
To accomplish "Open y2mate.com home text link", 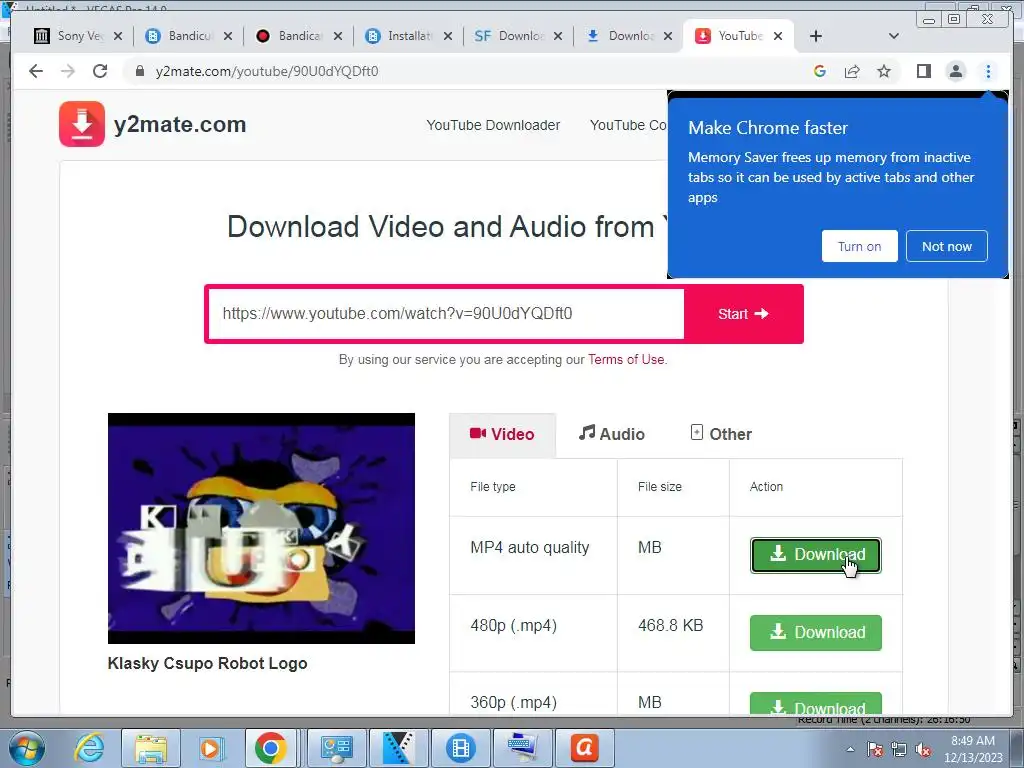I will point(180,124).
